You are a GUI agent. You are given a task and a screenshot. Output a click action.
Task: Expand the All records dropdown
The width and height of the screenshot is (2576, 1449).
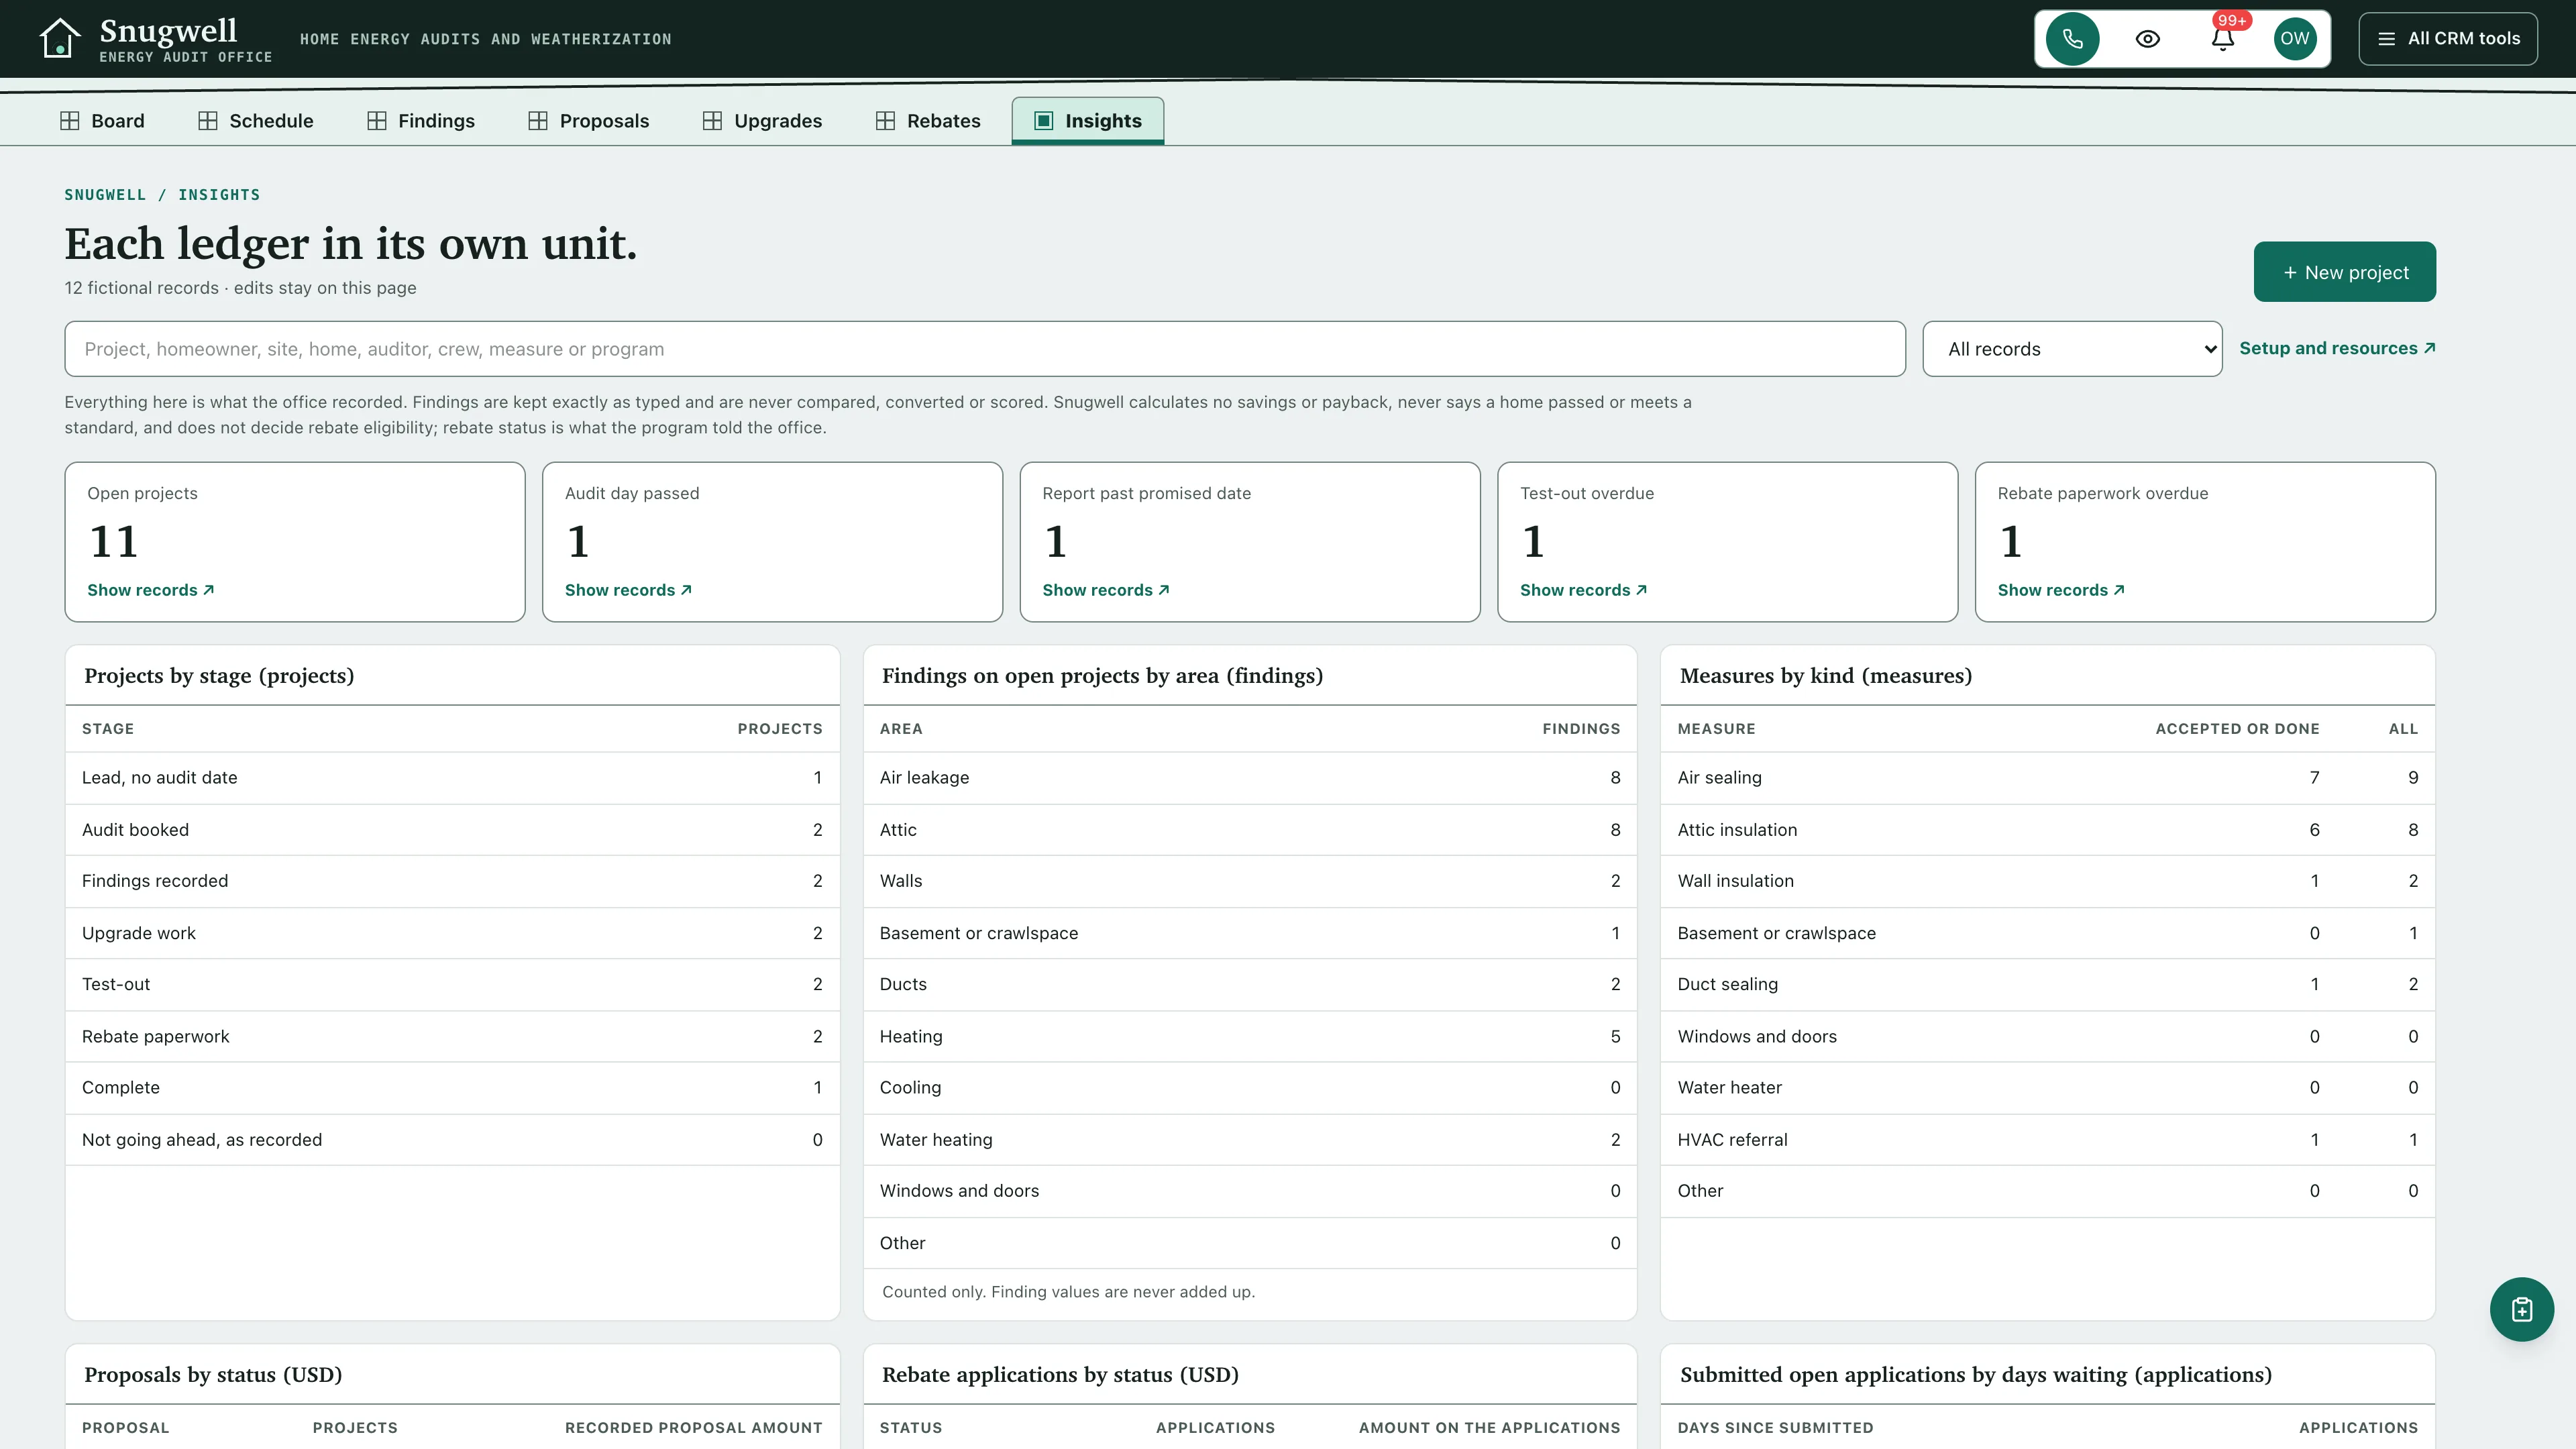pos(2072,349)
